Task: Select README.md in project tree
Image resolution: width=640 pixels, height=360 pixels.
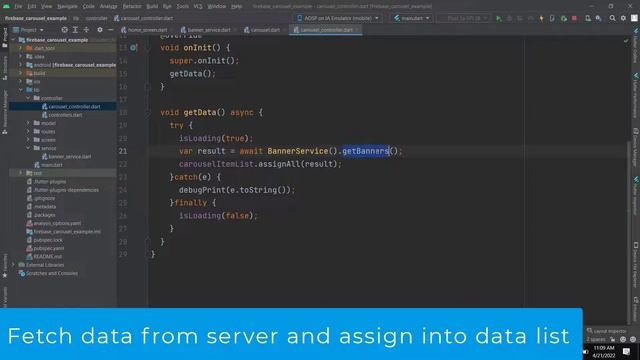Action: [47, 257]
